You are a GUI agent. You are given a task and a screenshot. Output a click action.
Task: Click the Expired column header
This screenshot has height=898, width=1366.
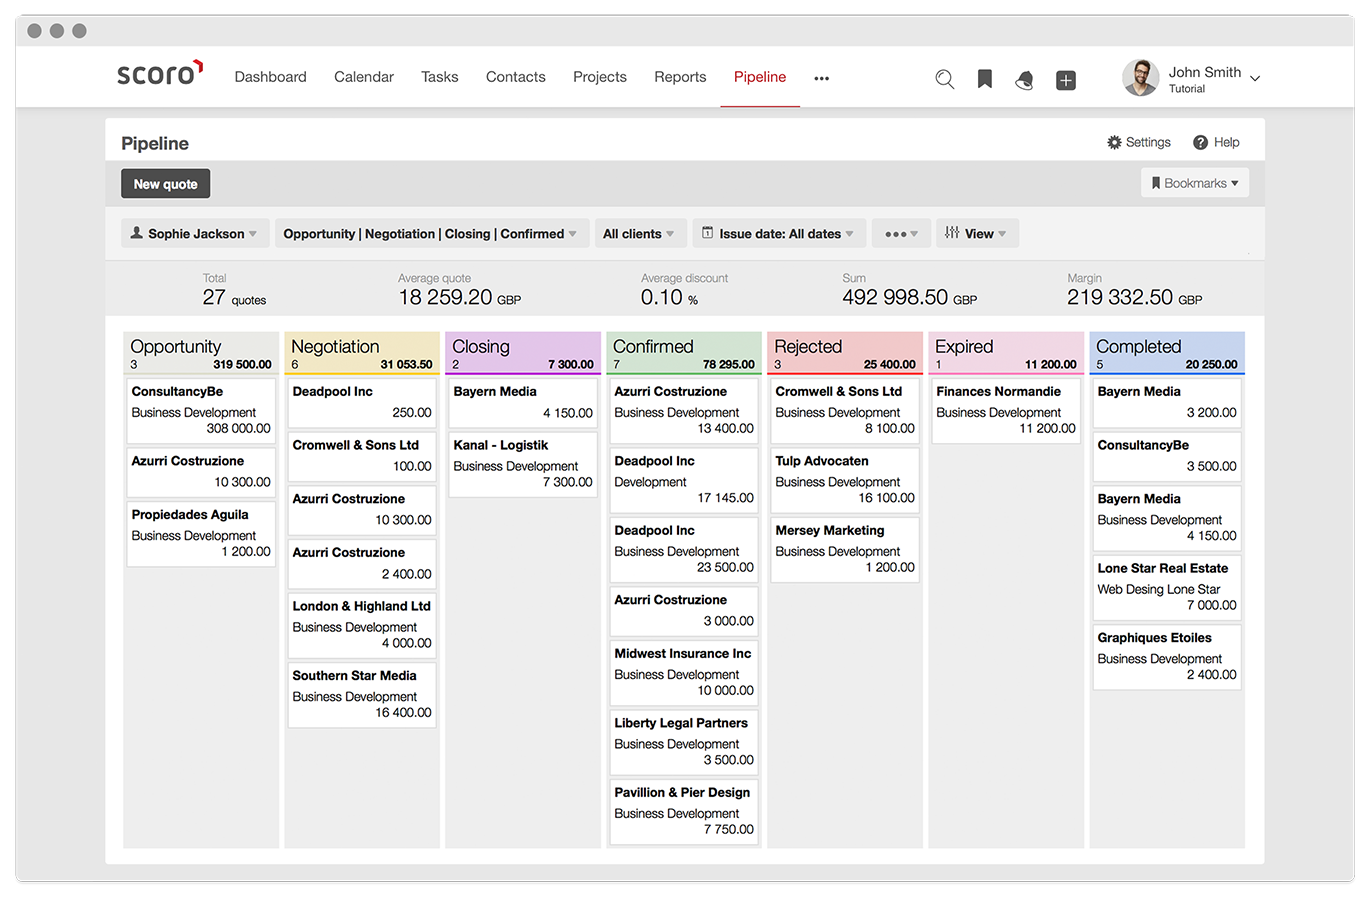click(x=1006, y=353)
